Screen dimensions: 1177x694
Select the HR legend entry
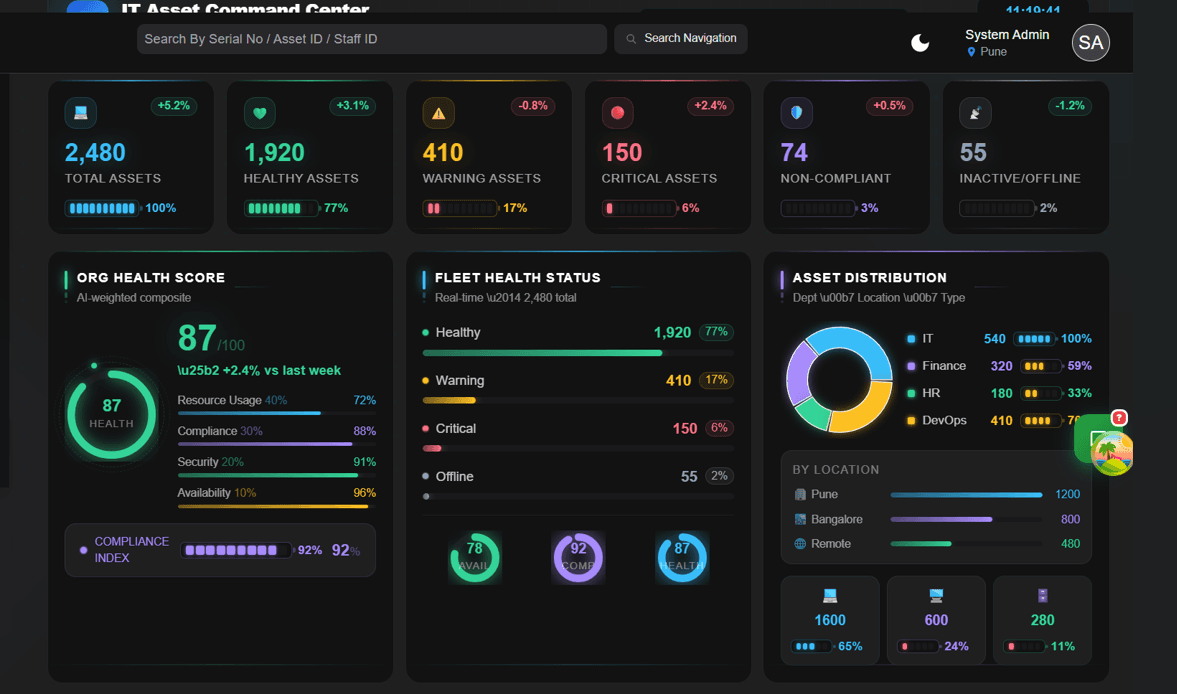coord(998,393)
